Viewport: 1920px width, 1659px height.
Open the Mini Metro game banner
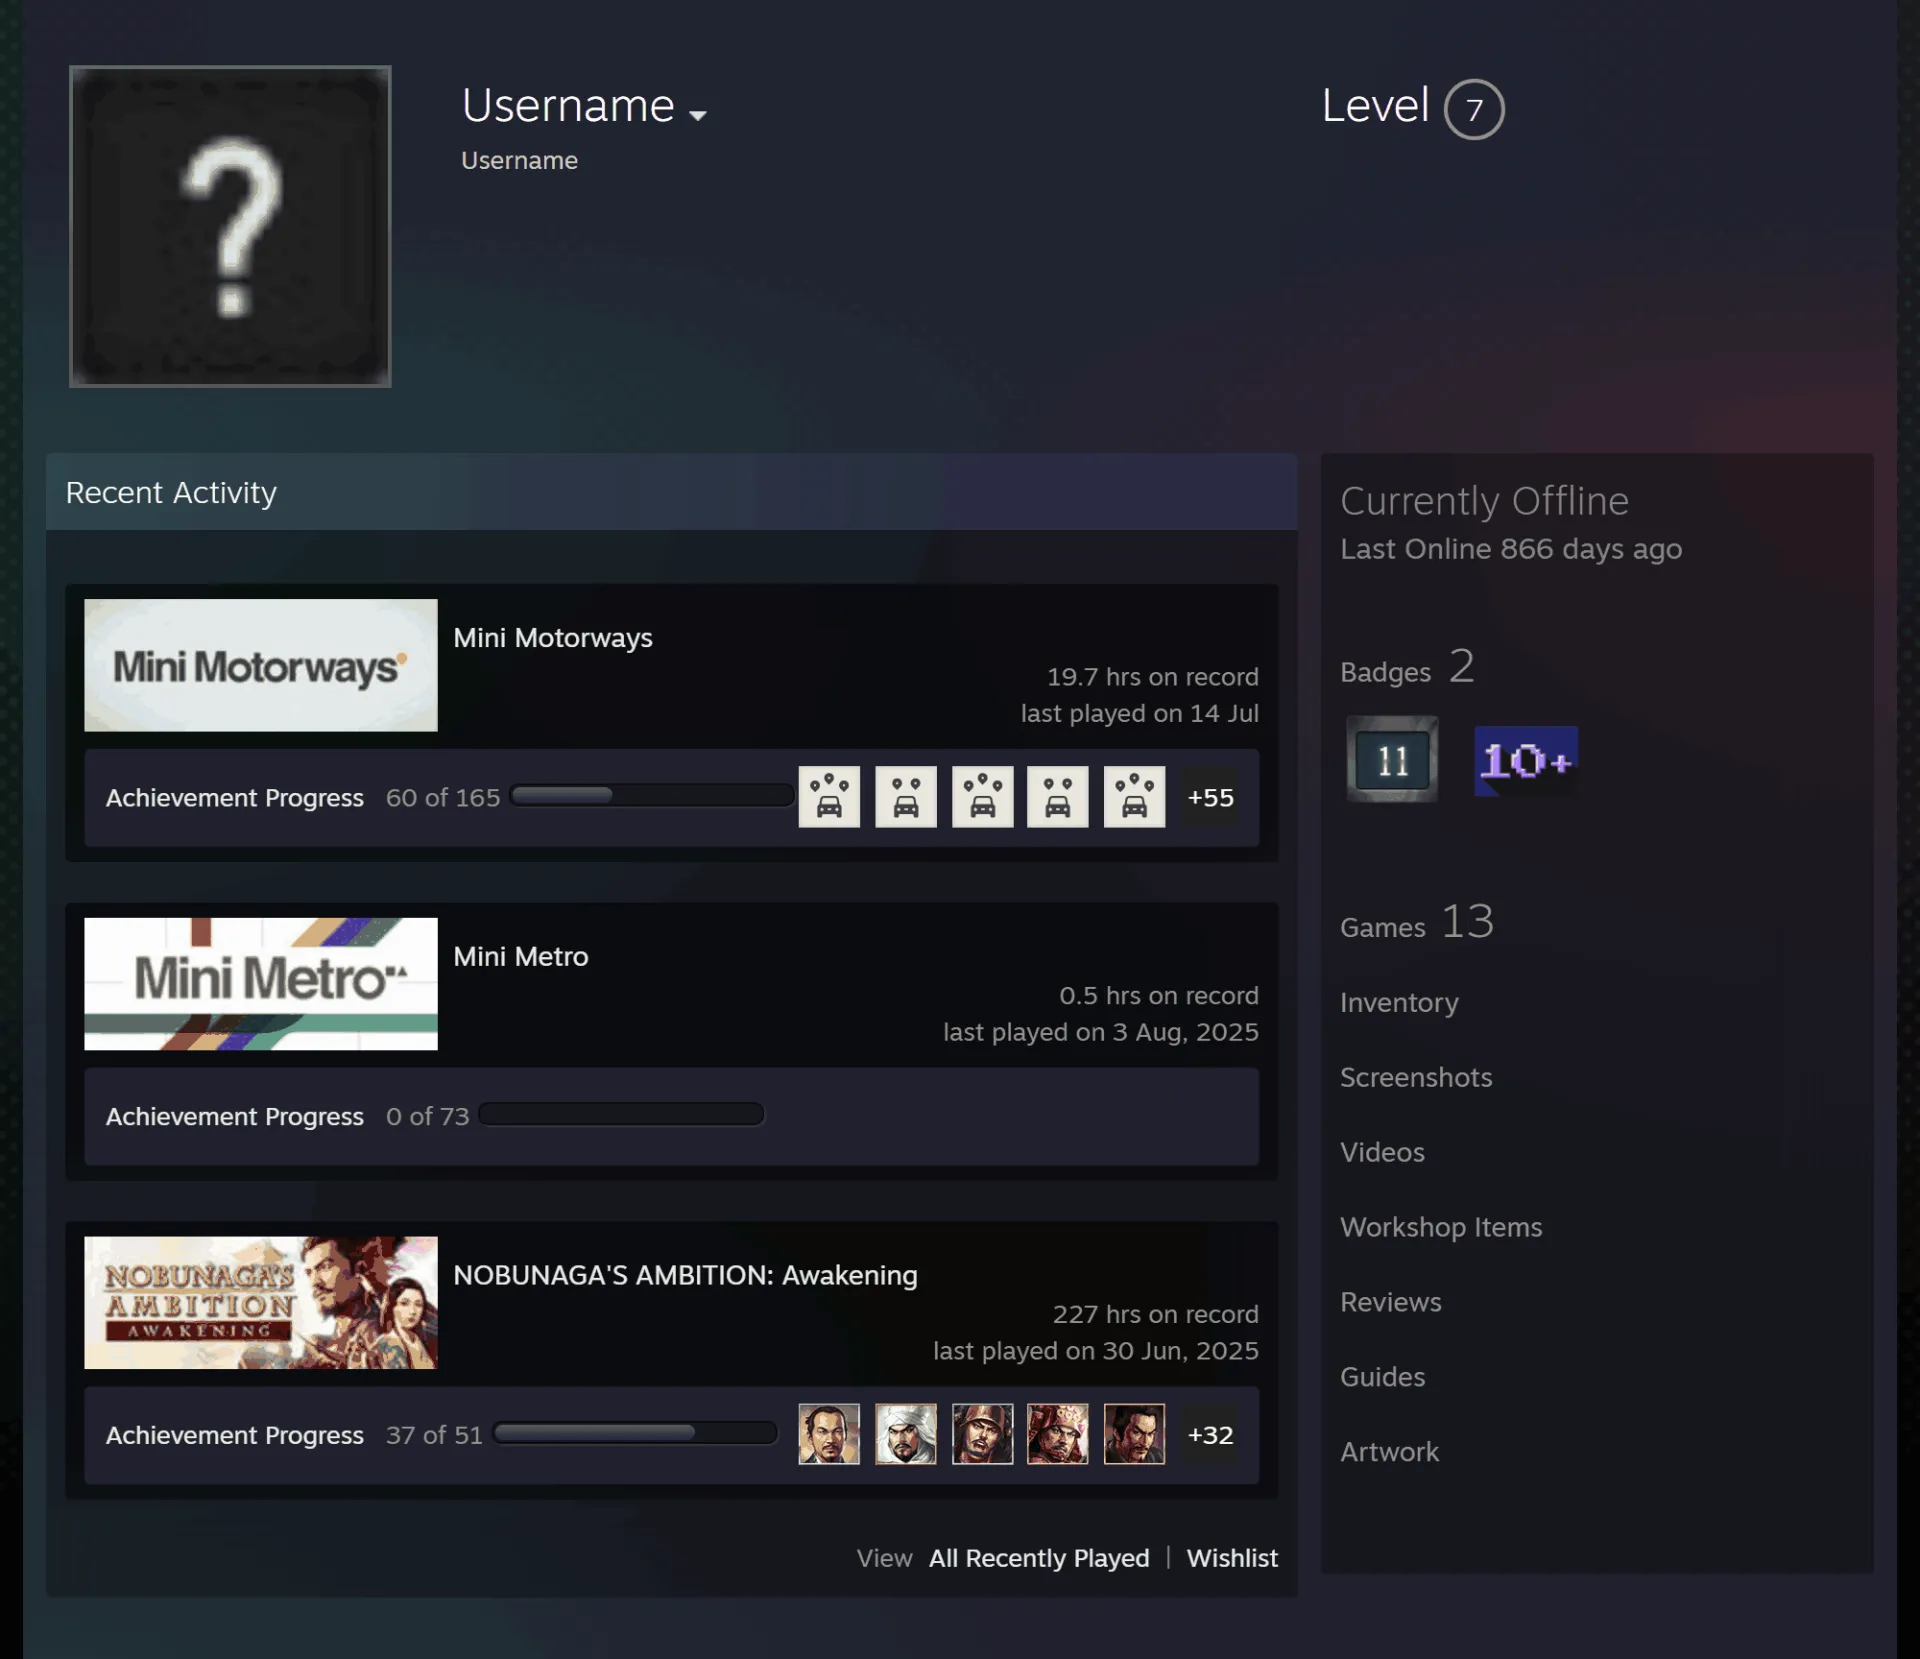pyautogui.click(x=261, y=984)
